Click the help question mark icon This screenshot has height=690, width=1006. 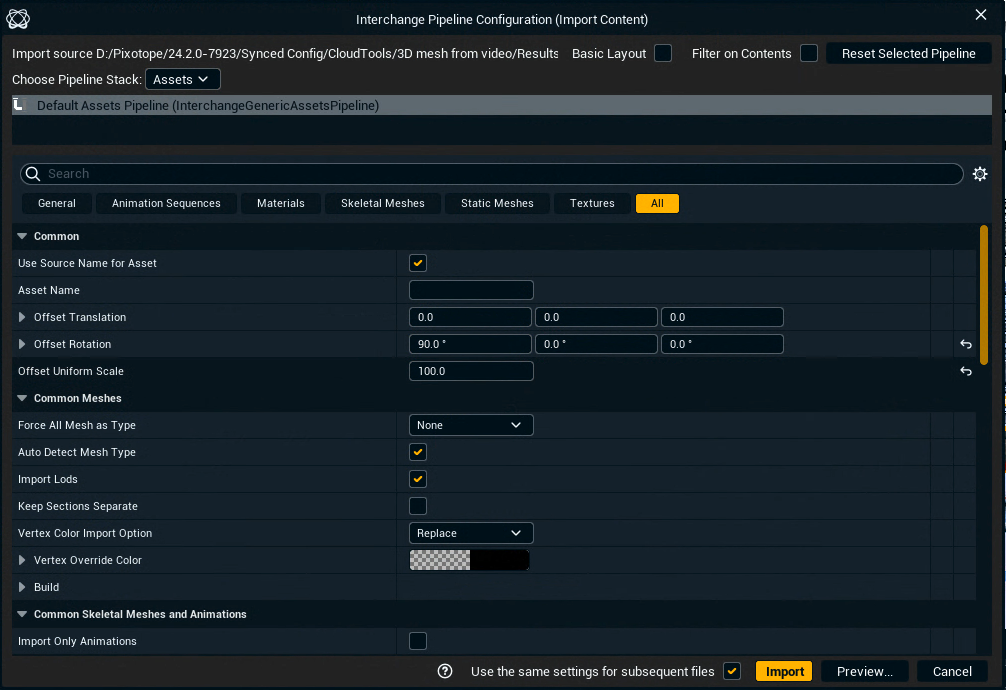click(x=446, y=671)
